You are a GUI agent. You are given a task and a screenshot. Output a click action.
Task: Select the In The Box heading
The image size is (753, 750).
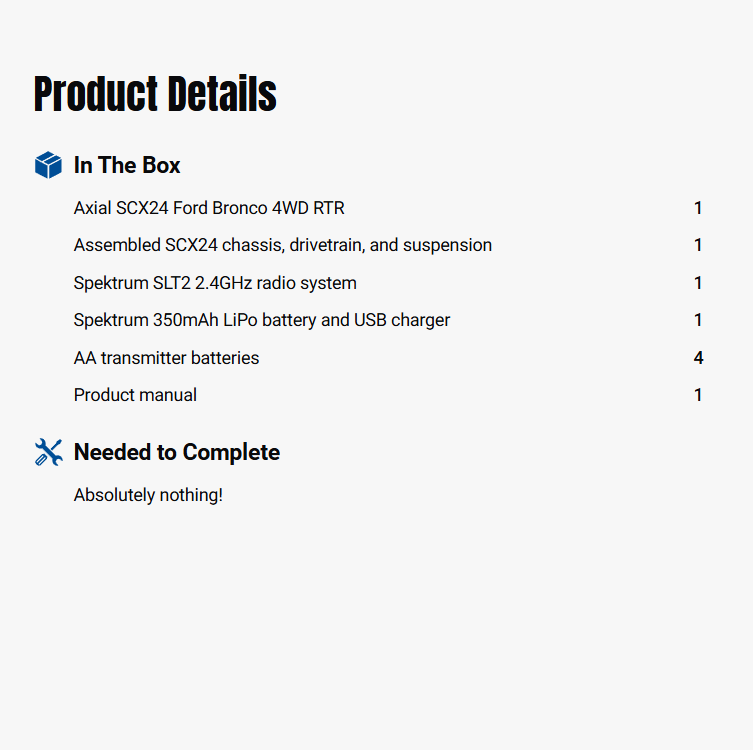[127, 165]
